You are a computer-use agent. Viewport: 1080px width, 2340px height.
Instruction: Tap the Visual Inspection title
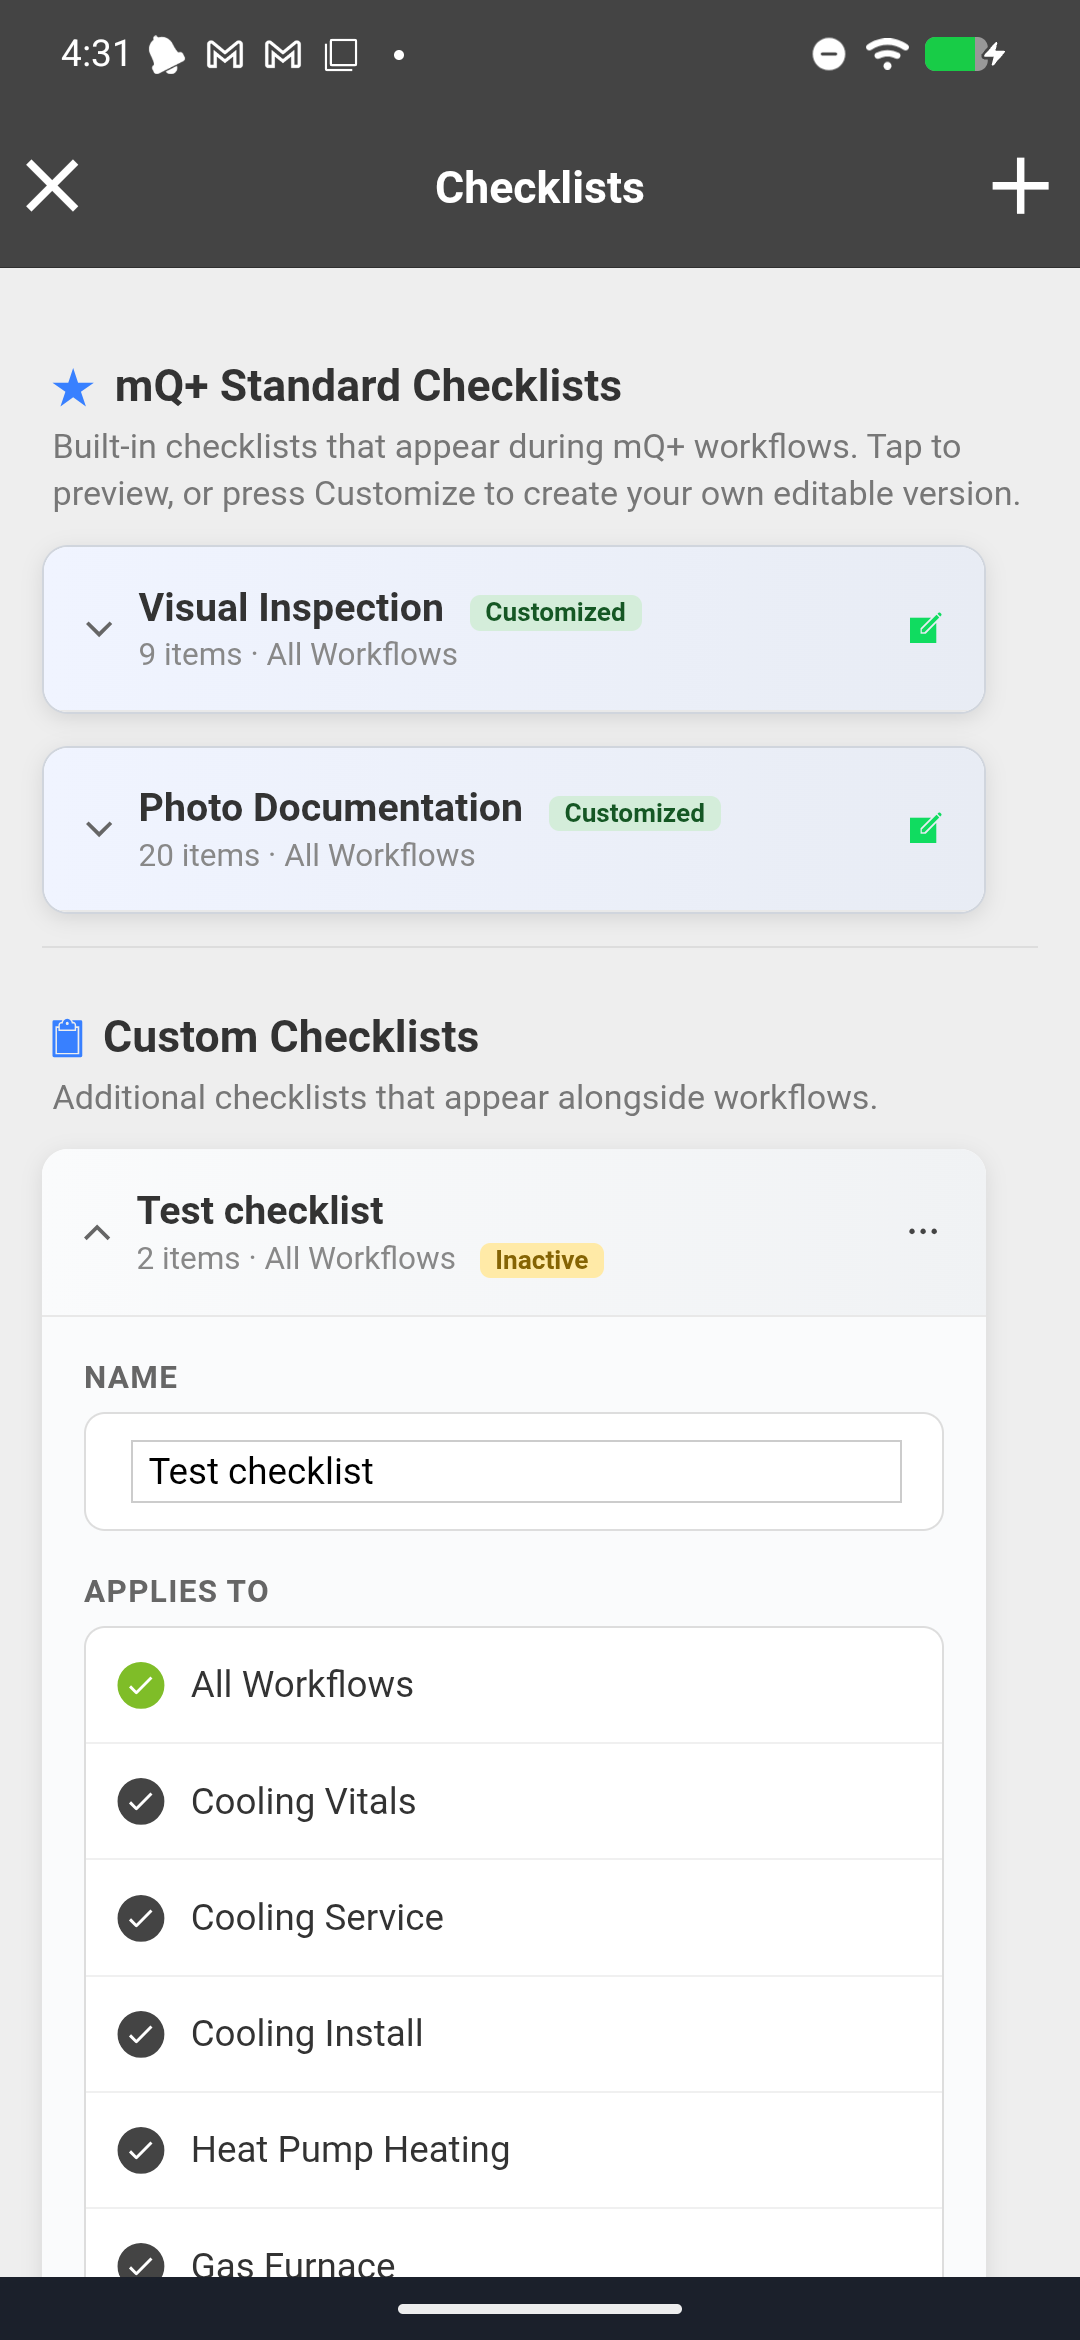tap(291, 607)
